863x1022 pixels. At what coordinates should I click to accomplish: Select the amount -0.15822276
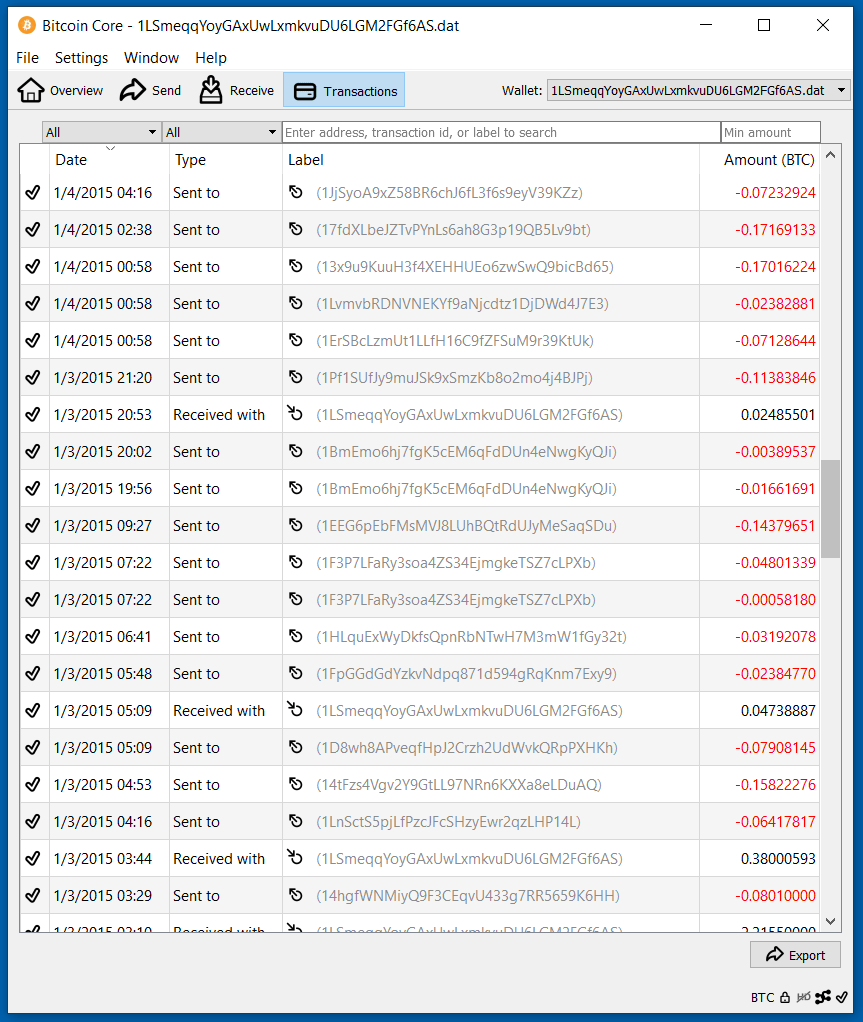pyautogui.click(x=775, y=785)
